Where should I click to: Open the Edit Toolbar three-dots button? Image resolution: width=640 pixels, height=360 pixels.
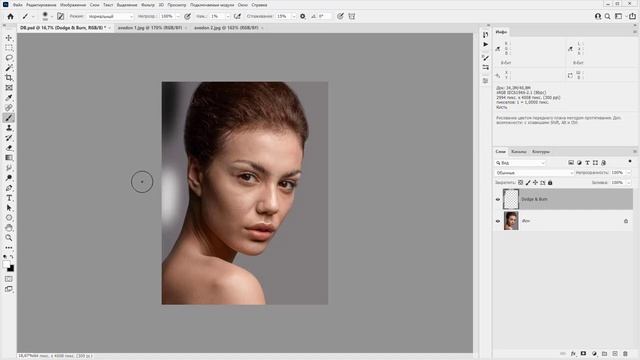point(9,248)
